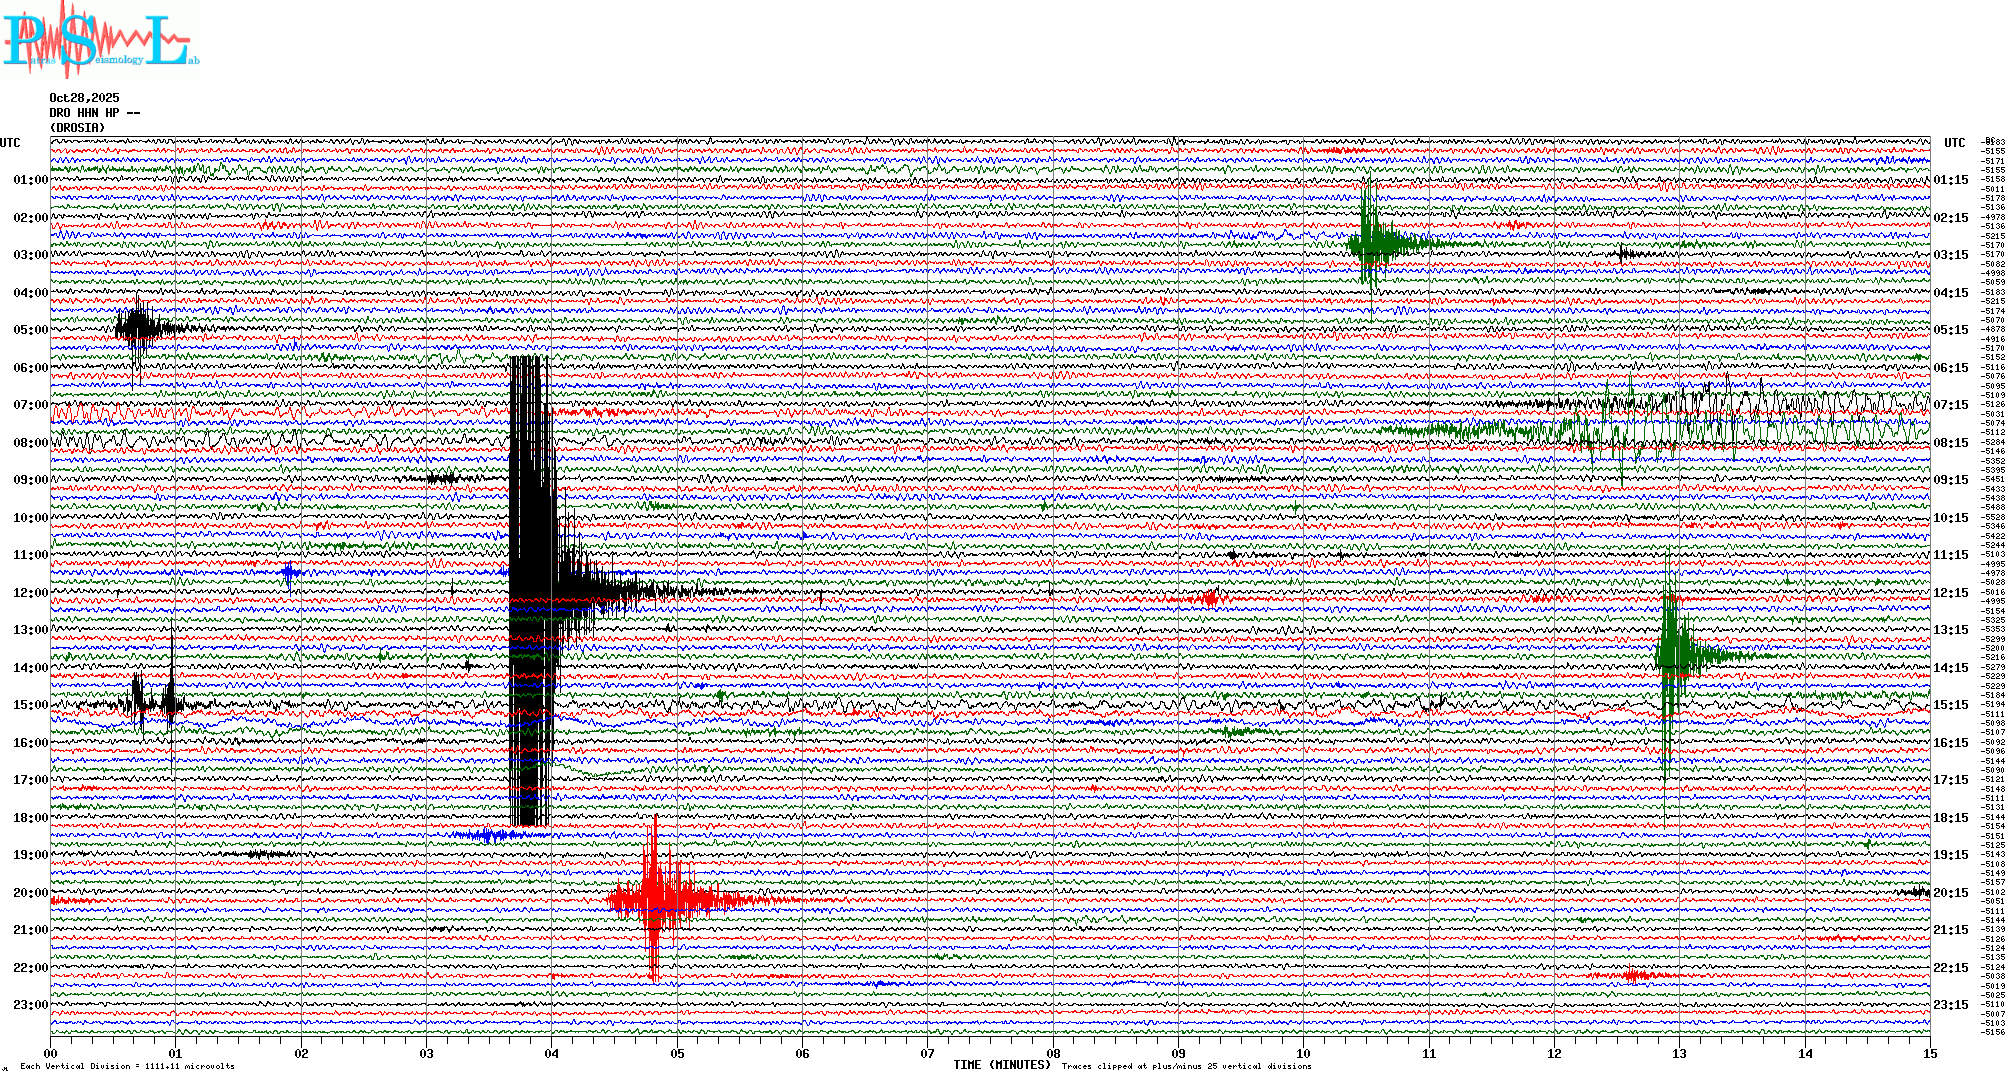Click minute 15 tick on bottom axis
The width and height of the screenshot is (2010, 1080).
[x=1929, y=1053]
